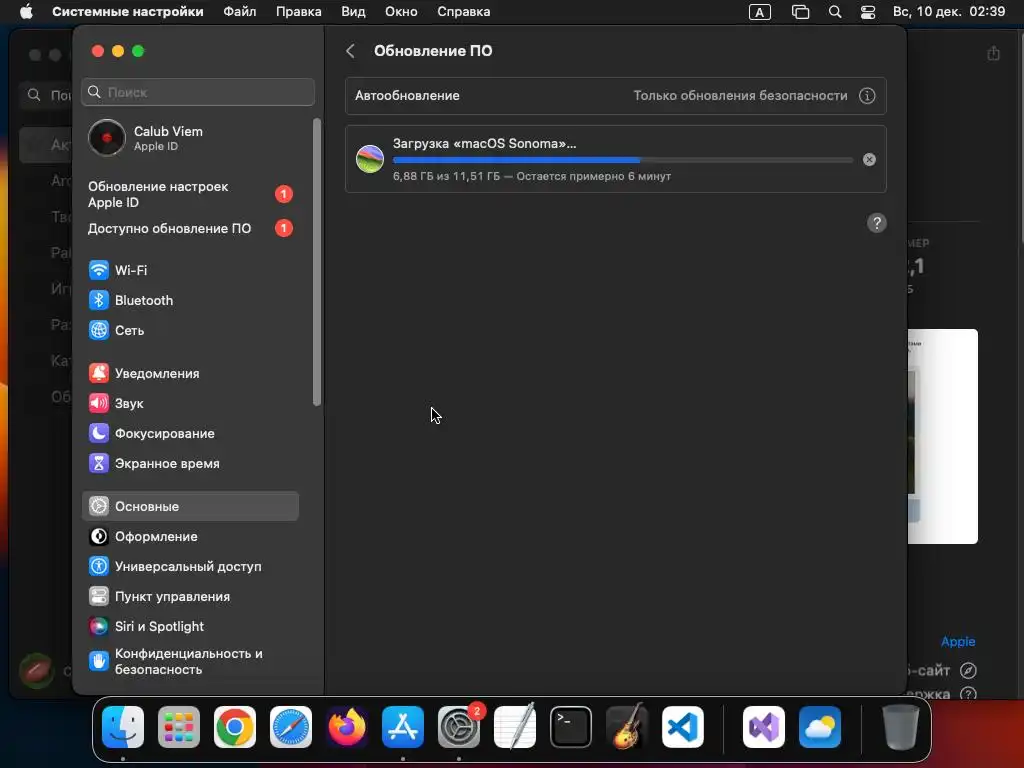
Task: Launch Firefox from the Dock
Action: point(347,727)
